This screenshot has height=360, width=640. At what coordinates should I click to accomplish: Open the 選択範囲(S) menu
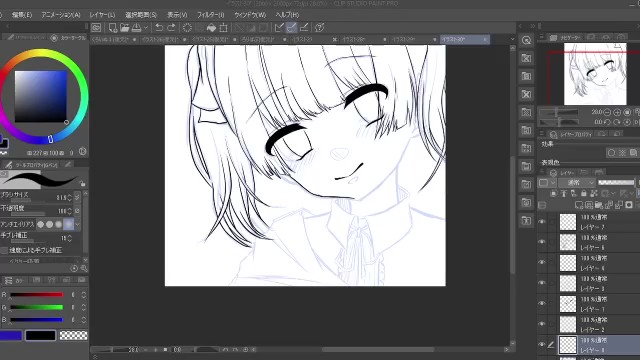(x=141, y=15)
